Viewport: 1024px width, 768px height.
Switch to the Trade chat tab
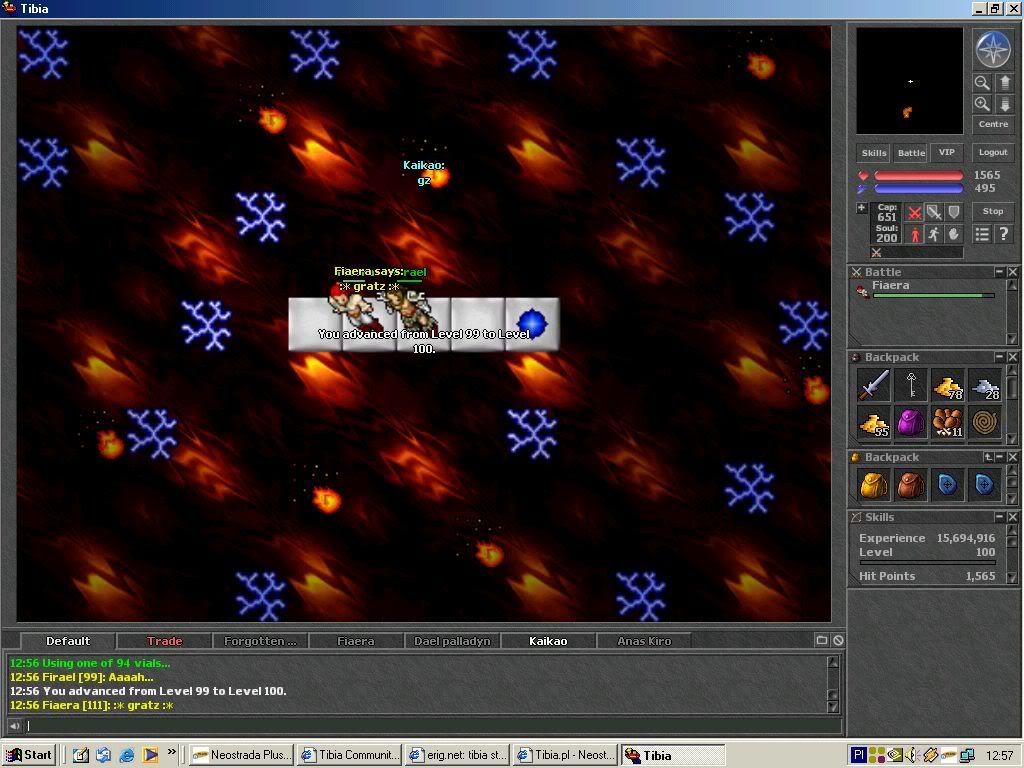164,641
